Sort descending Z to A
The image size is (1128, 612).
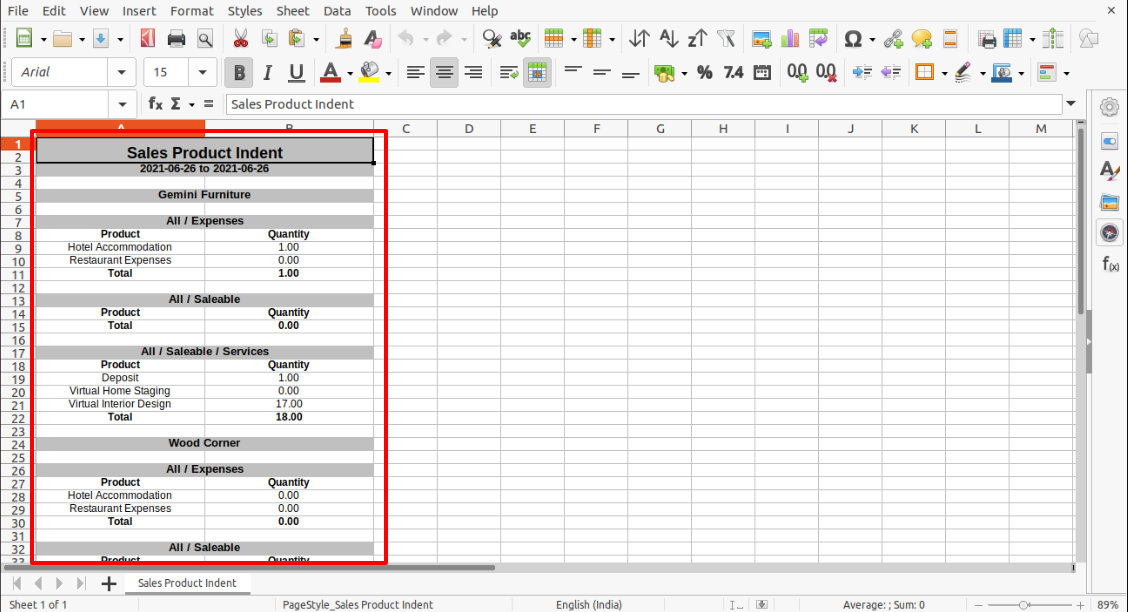coord(697,38)
